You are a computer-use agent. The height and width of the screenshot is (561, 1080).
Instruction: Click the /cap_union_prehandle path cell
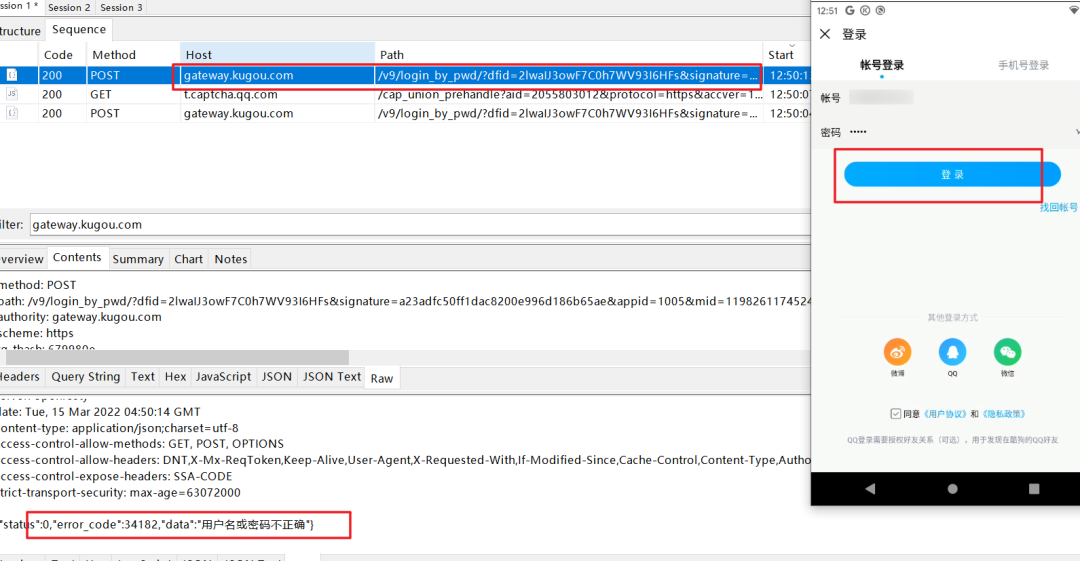click(569, 94)
